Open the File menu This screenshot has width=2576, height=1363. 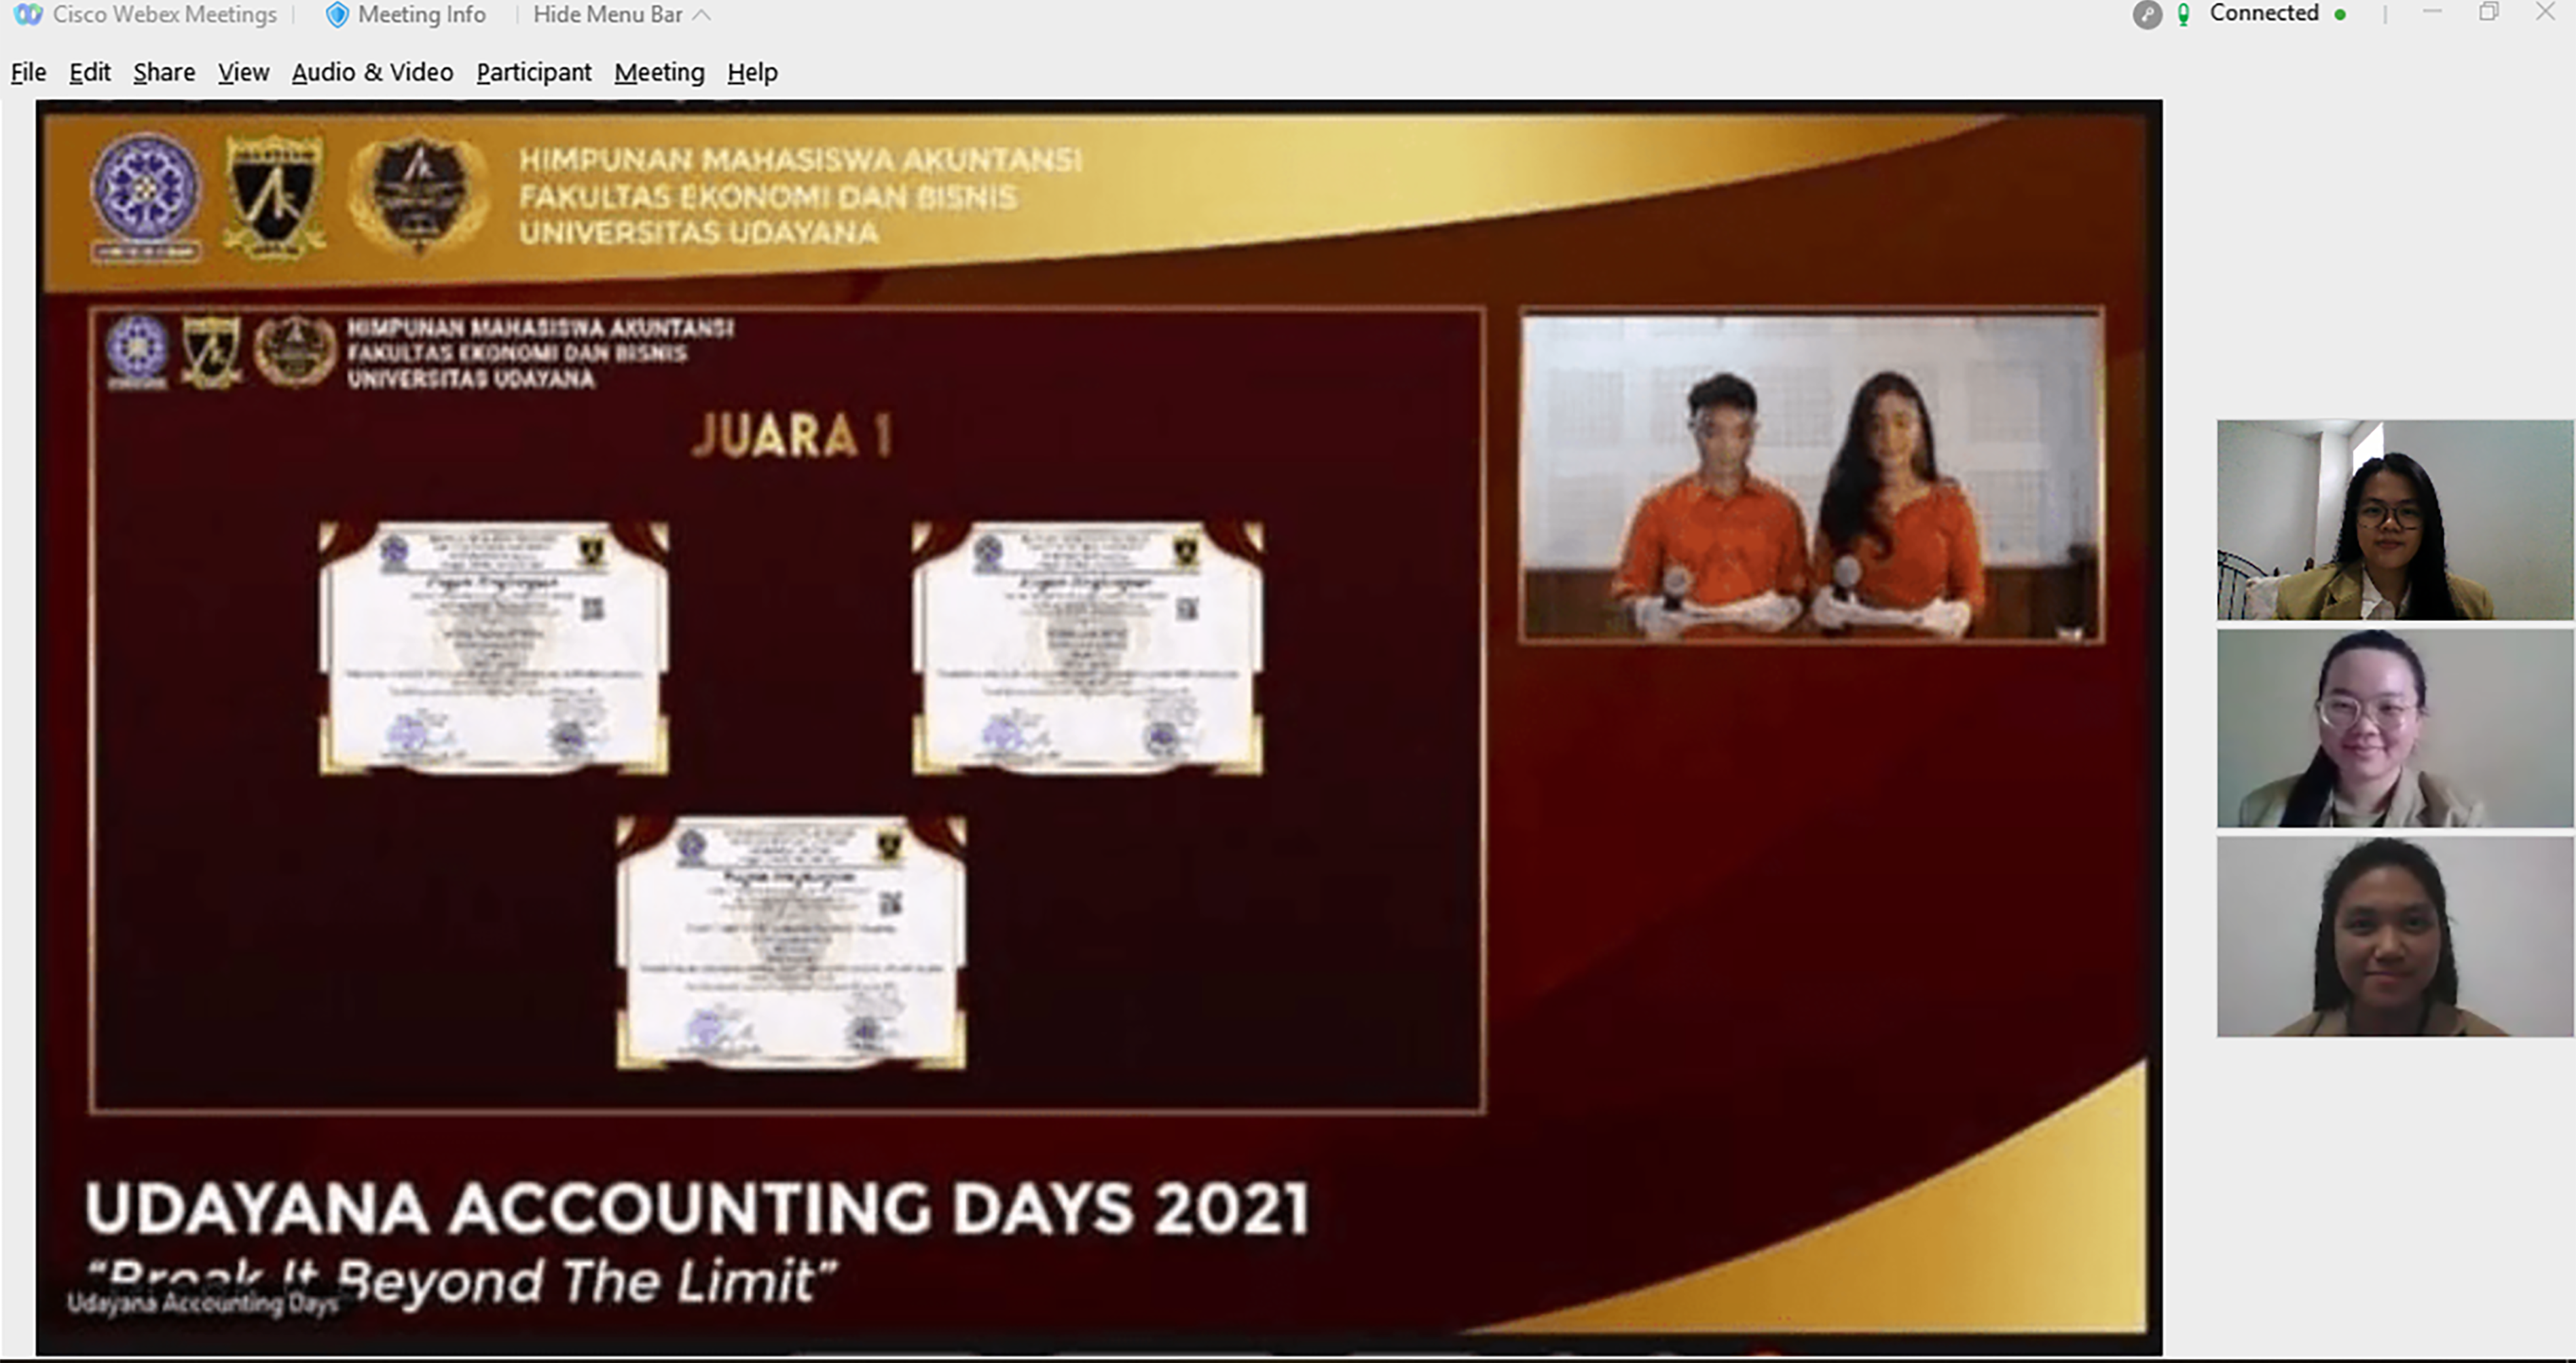pos(28,73)
